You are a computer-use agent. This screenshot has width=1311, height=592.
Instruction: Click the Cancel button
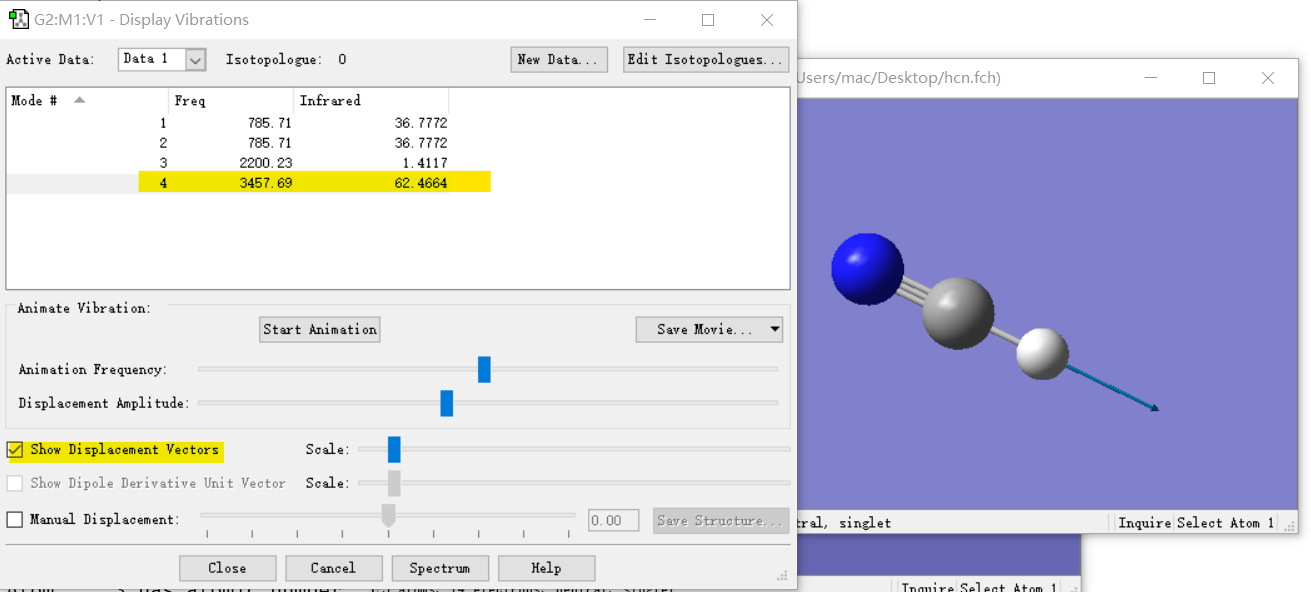333,568
